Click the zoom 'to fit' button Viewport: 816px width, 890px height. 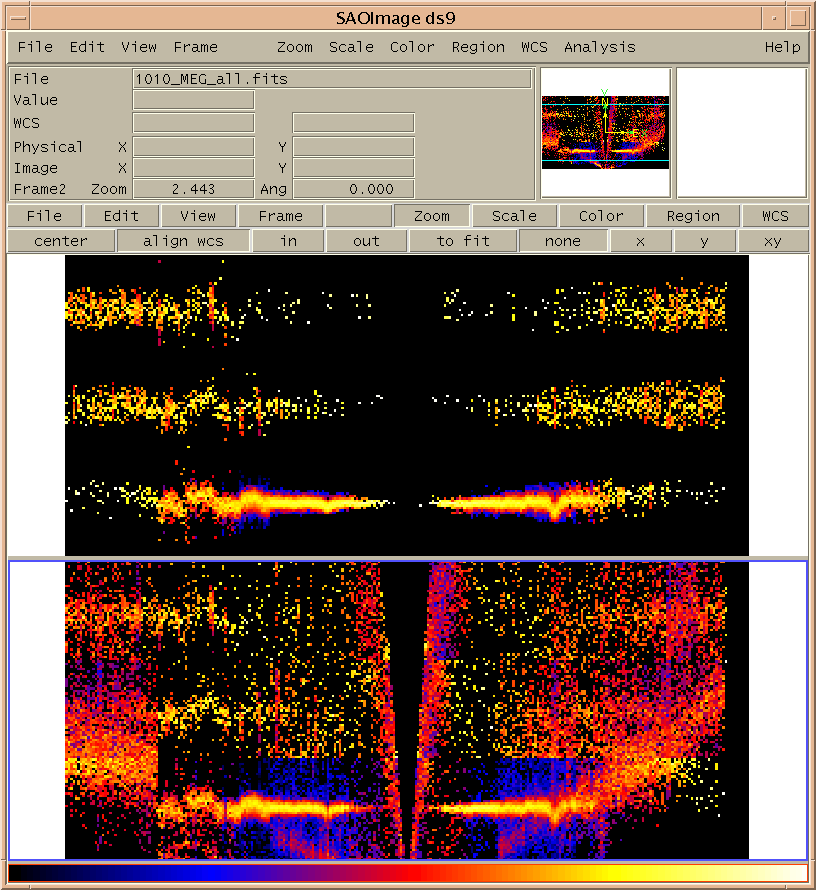tap(463, 241)
